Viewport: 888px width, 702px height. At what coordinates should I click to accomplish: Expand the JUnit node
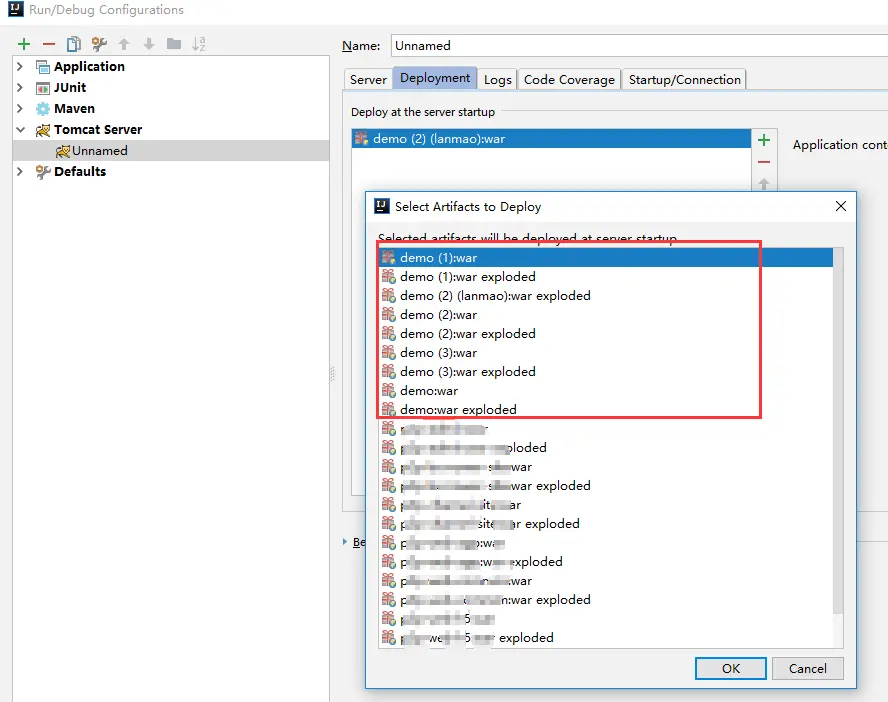tap(20, 87)
